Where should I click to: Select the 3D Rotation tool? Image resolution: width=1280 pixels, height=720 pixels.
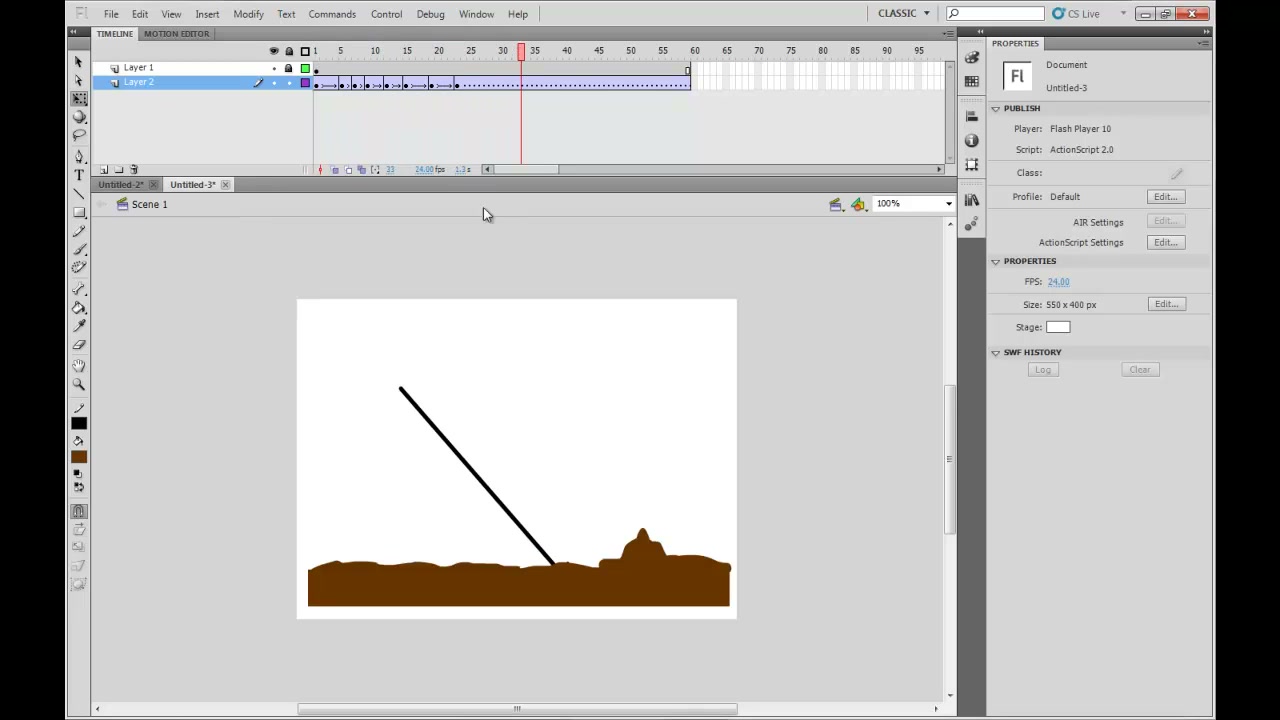click(x=79, y=117)
